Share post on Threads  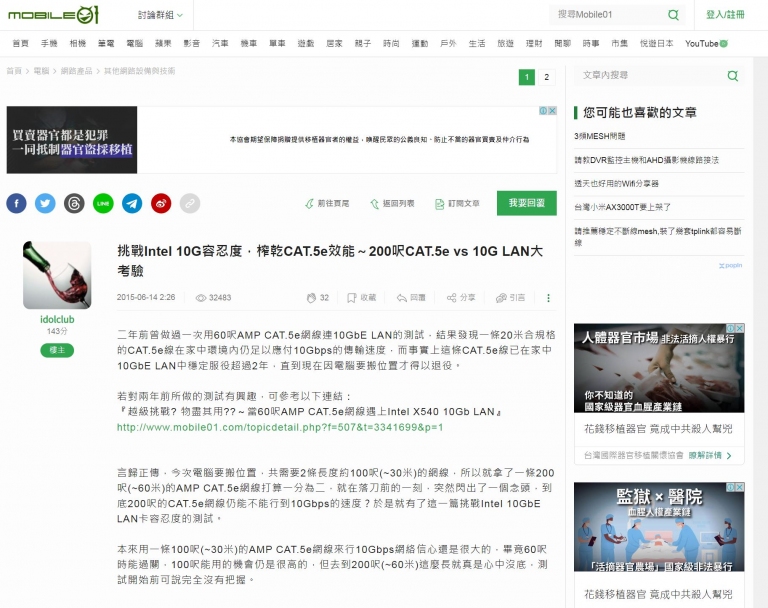(x=74, y=203)
